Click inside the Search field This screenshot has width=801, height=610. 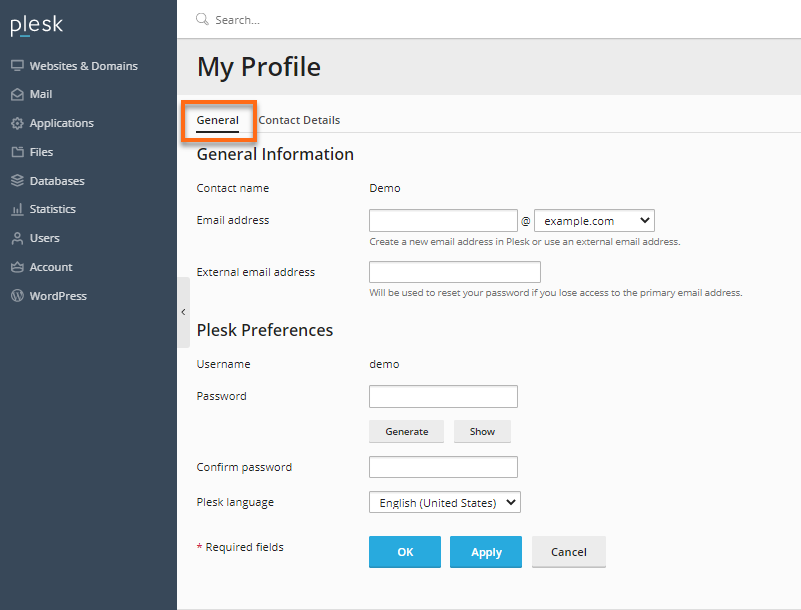[x=300, y=19]
